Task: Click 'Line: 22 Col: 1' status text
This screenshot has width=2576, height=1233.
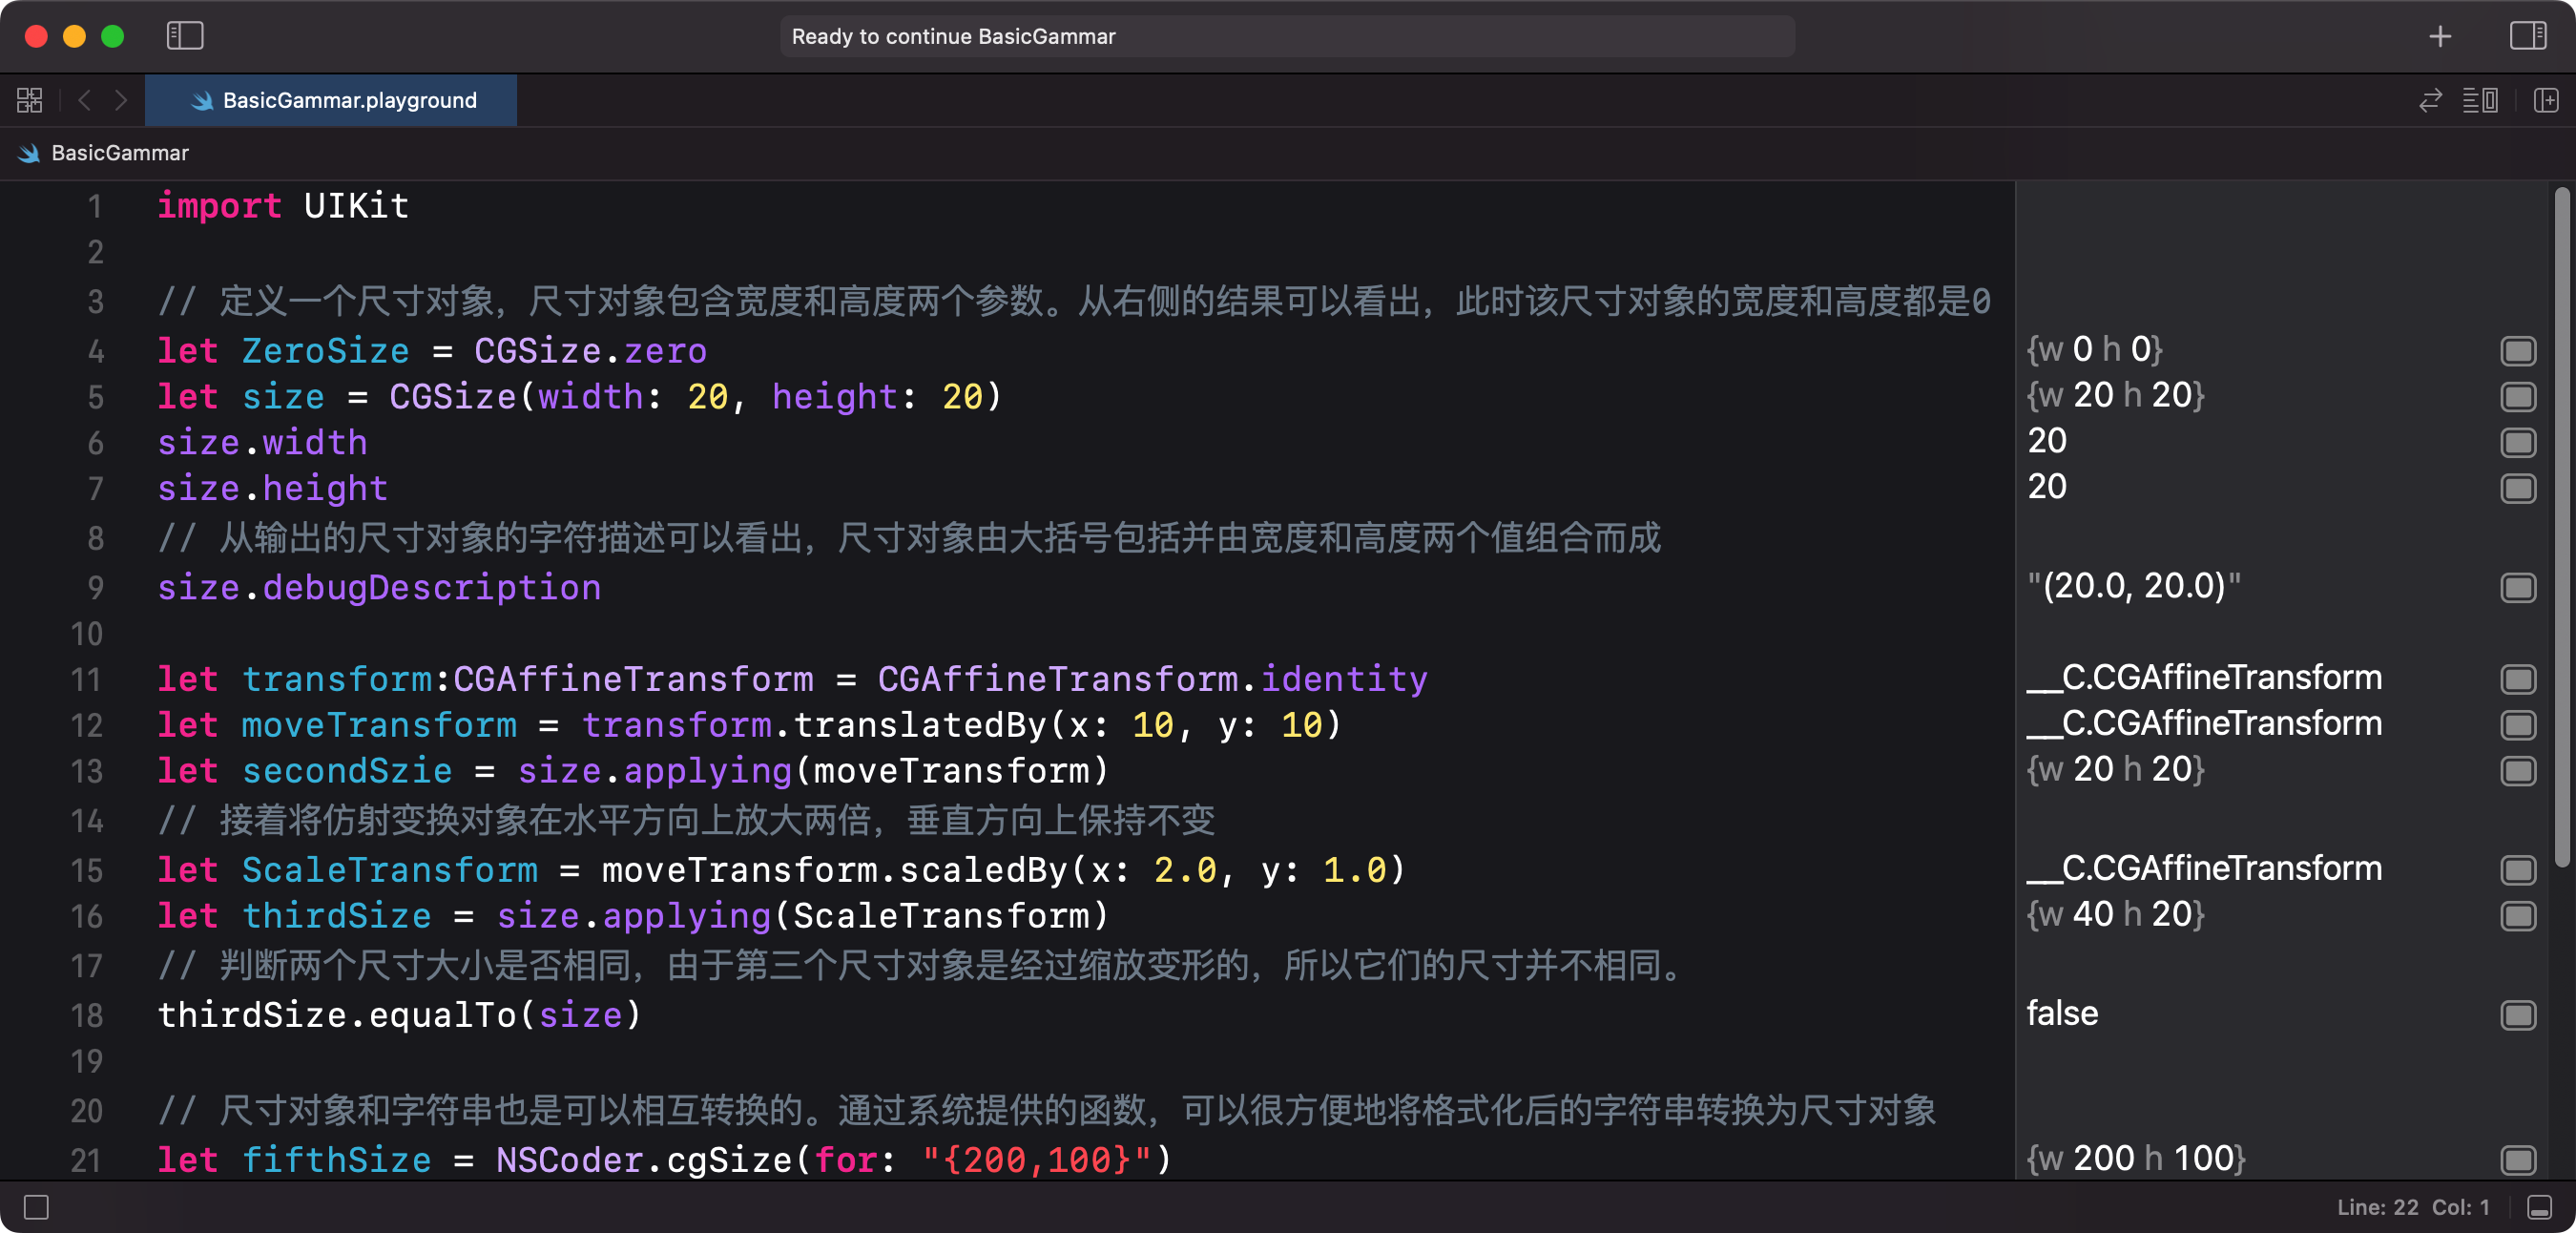Action: 2413,1207
